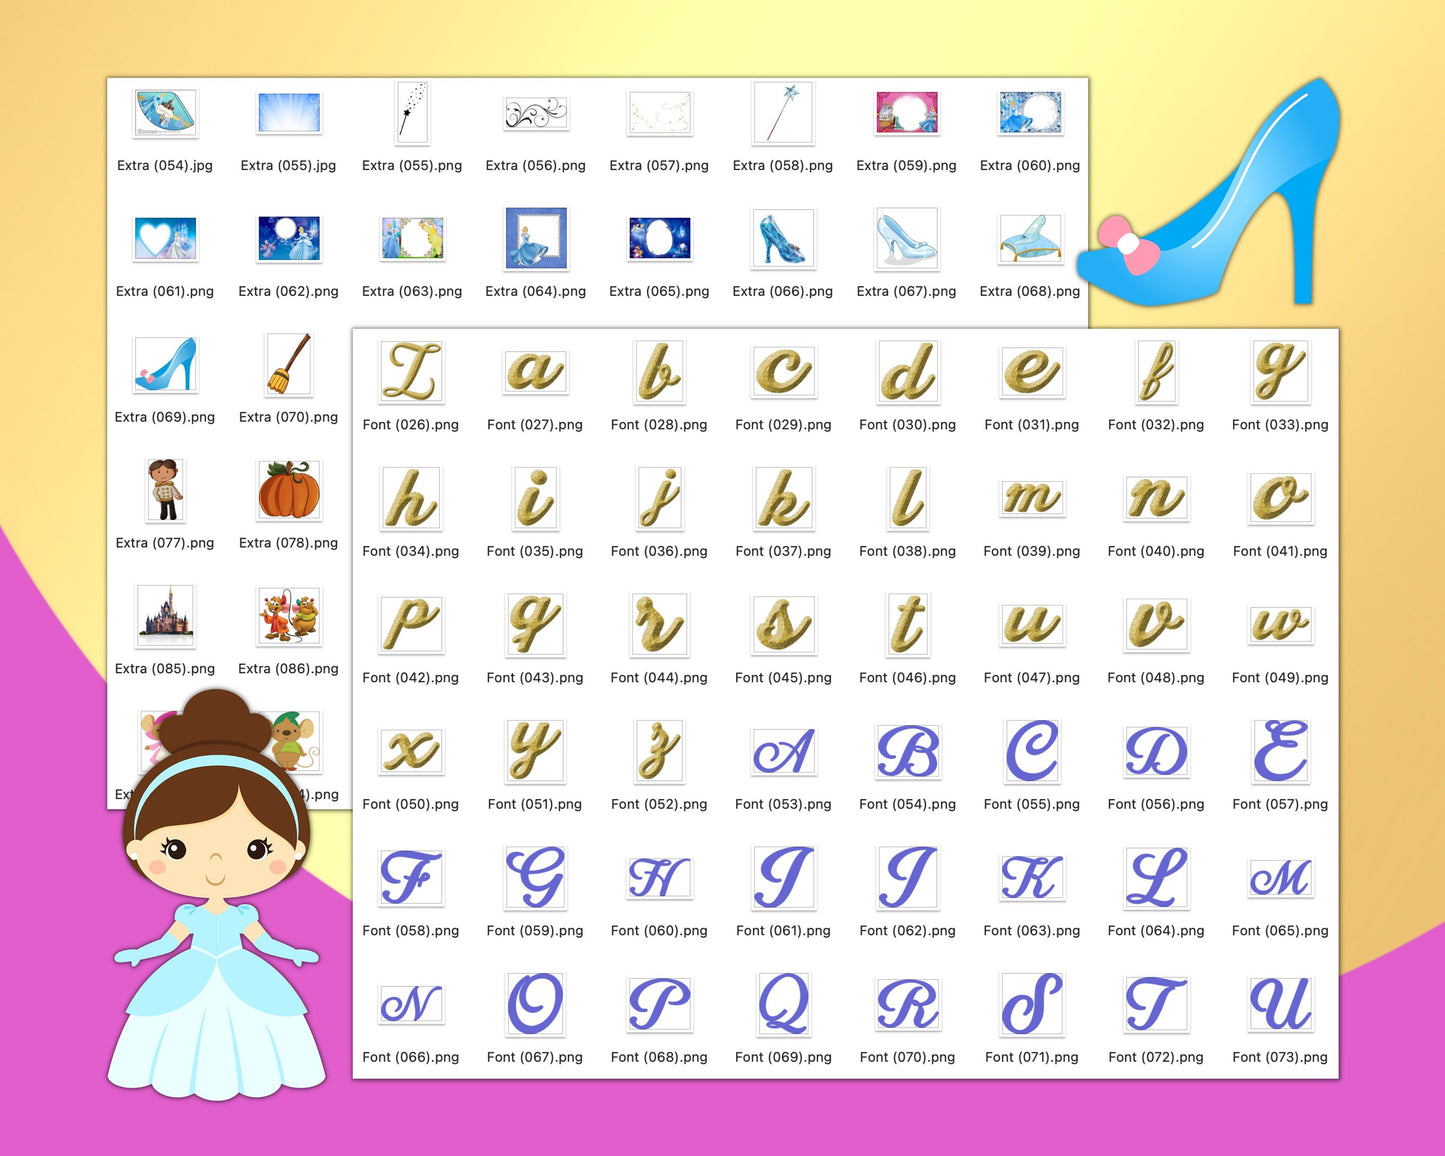Viewport: 1445px width, 1156px height.
Task: Select the gold lowercase a Font (027).png
Action: (x=536, y=372)
